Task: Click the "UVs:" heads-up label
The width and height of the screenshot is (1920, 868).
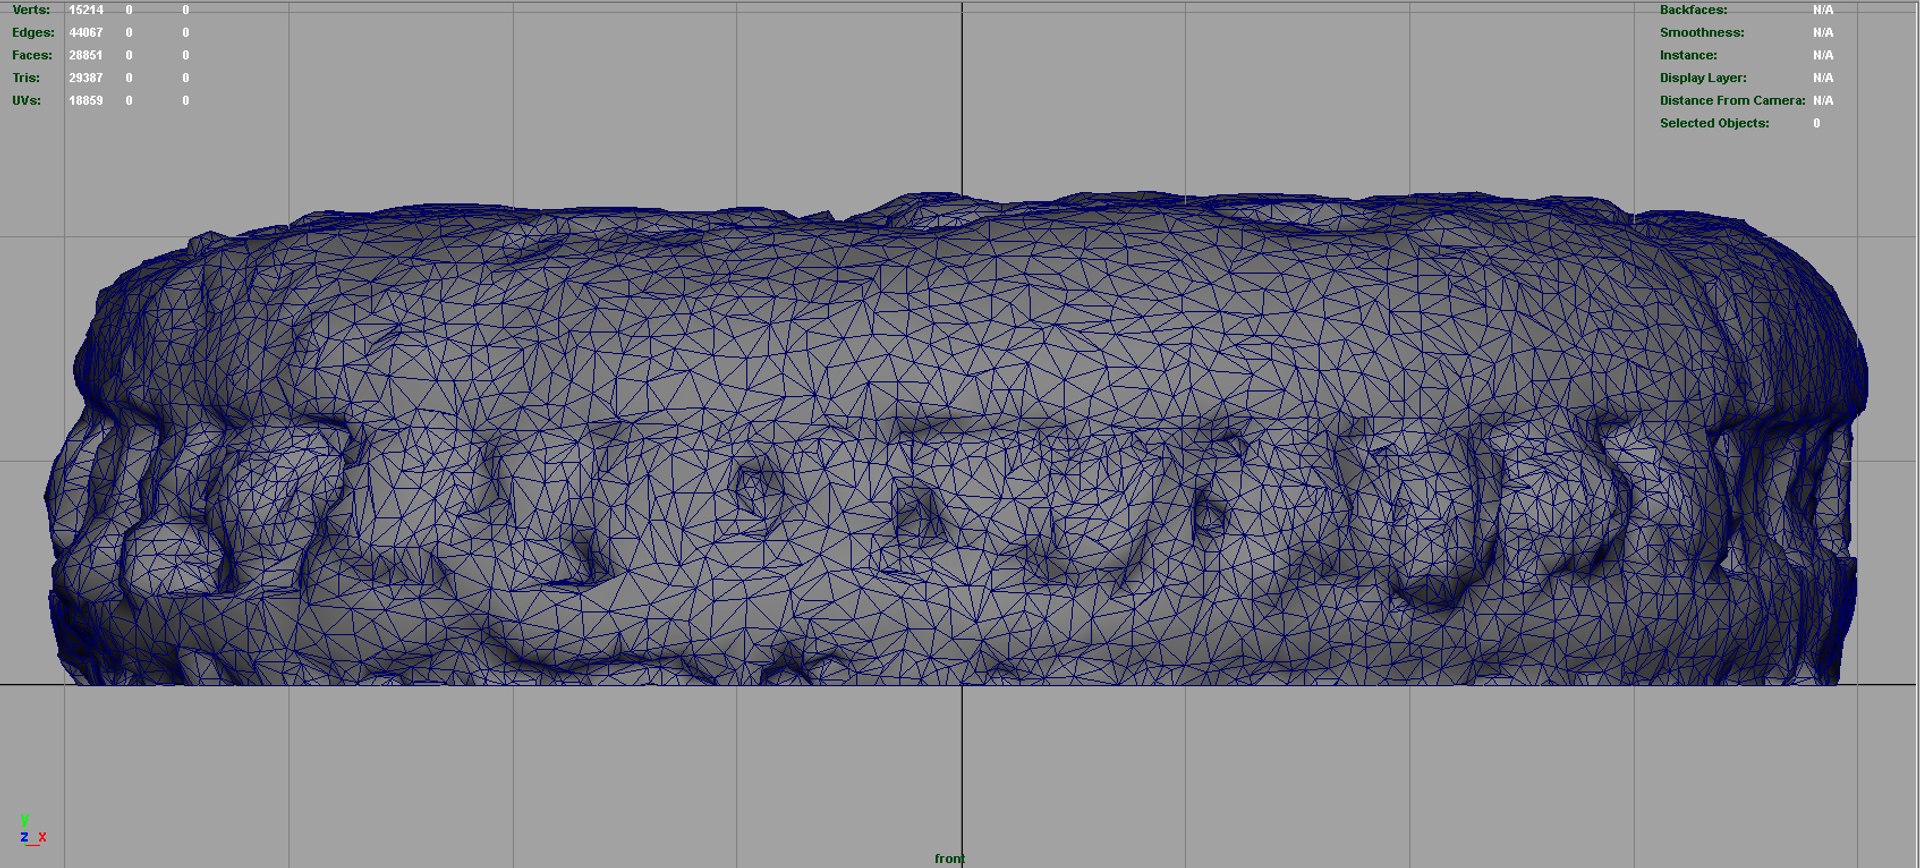Action: [27, 100]
